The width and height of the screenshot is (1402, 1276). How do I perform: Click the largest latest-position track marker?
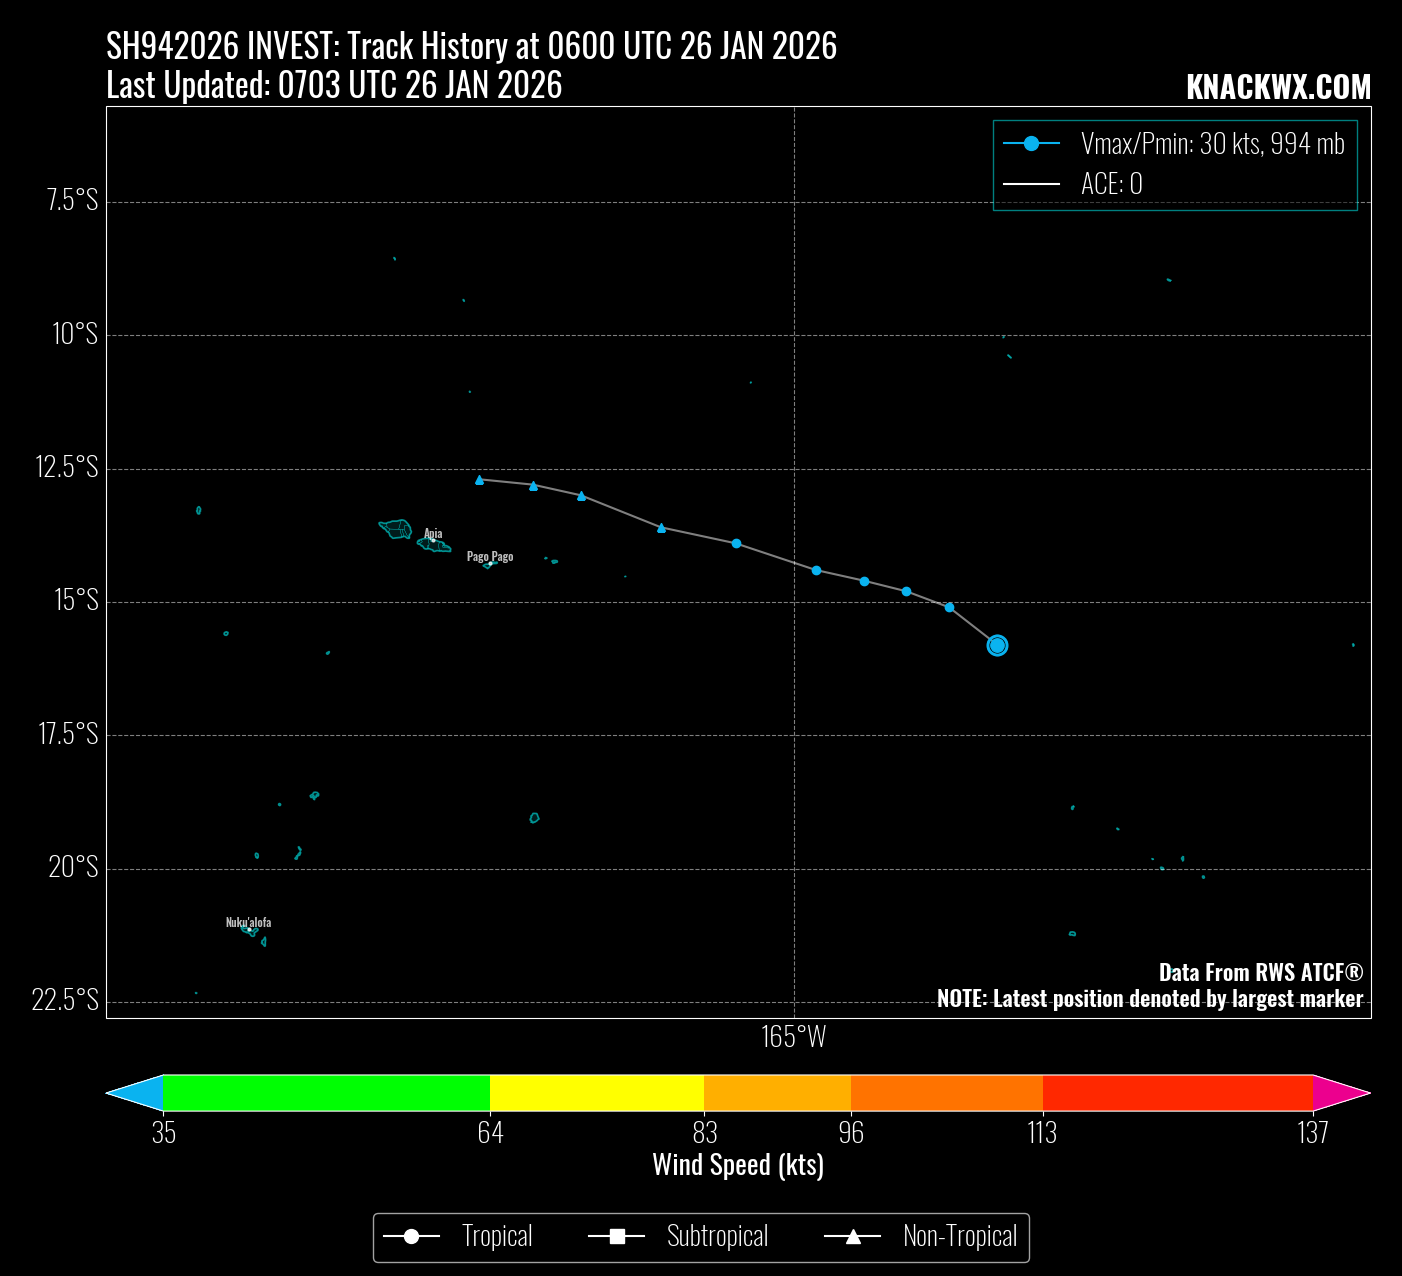click(997, 645)
